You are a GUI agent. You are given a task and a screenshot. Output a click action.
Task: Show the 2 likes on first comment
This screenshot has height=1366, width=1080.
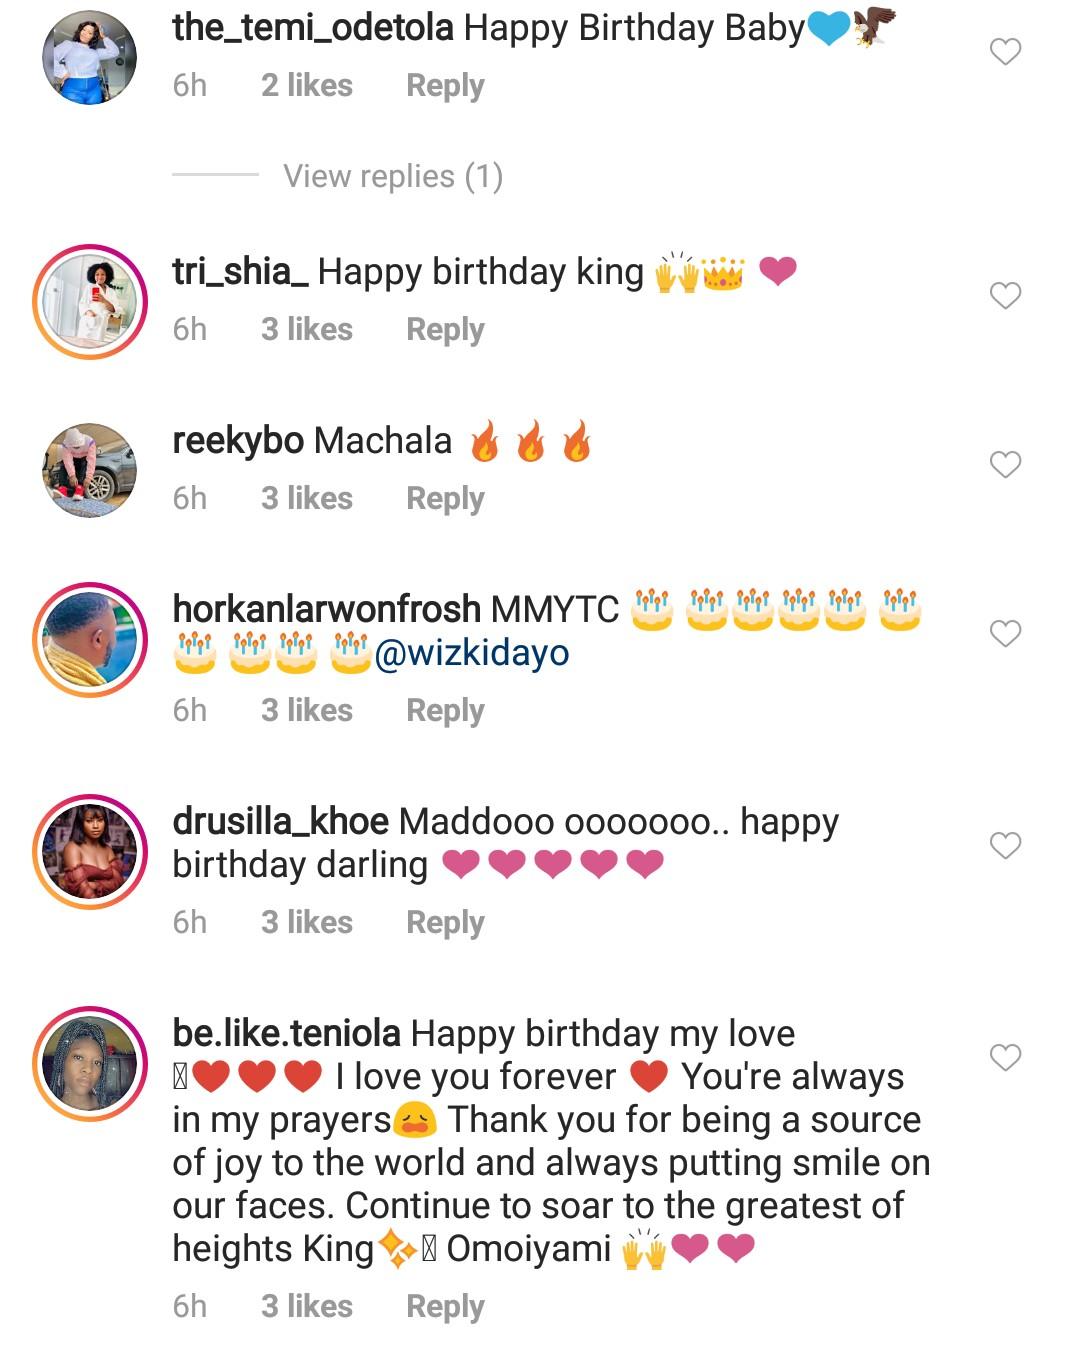coord(306,86)
